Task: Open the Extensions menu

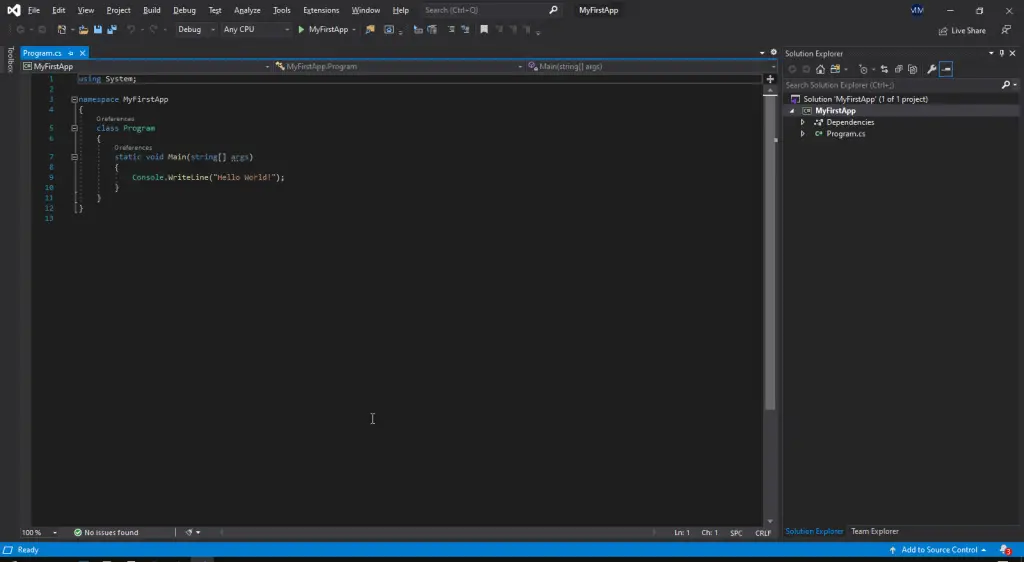Action: (321, 10)
